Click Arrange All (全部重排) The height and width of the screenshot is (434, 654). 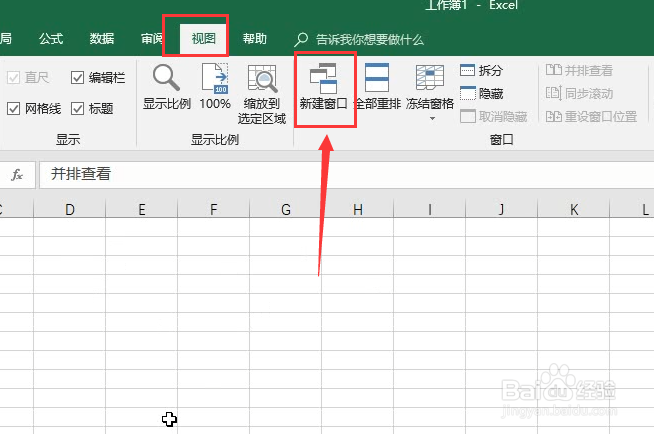(x=377, y=86)
